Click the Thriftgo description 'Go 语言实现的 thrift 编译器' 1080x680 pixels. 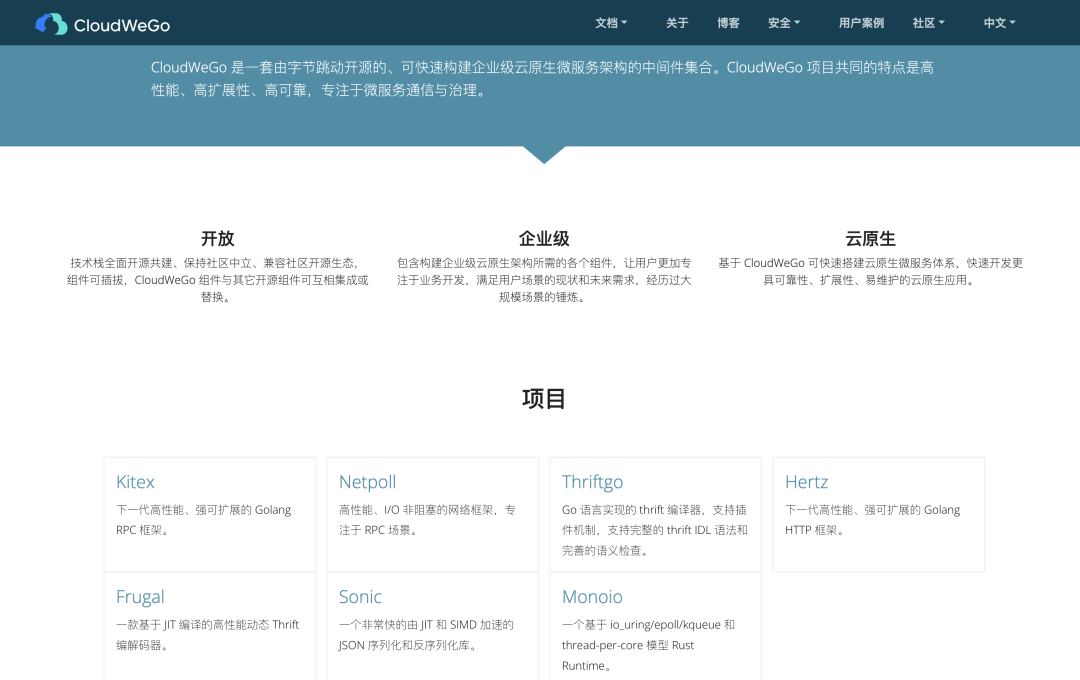(654, 530)
